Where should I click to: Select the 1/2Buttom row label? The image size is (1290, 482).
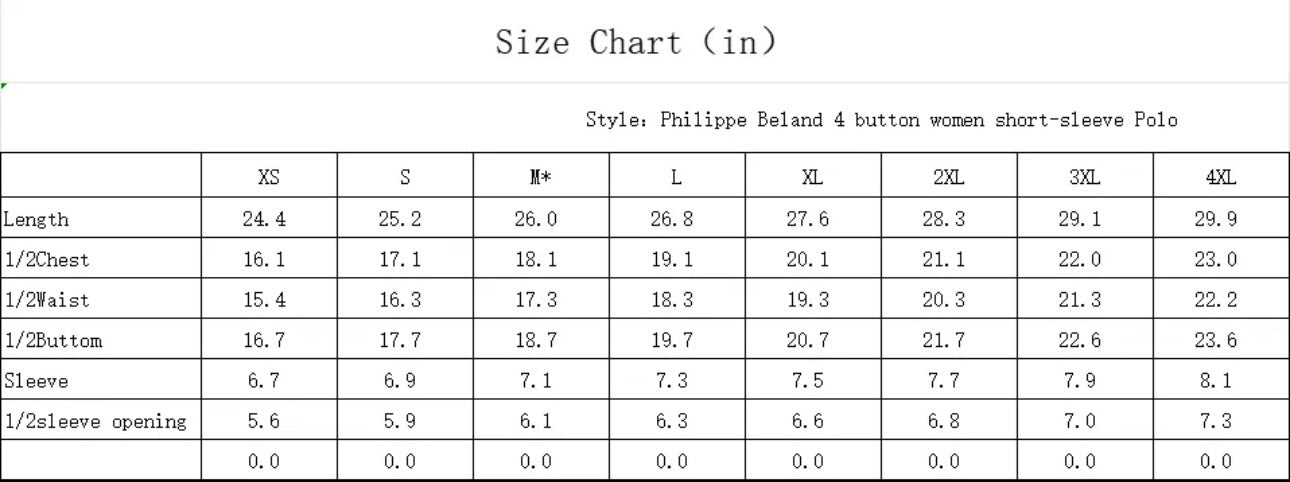[x=52, y=341]
